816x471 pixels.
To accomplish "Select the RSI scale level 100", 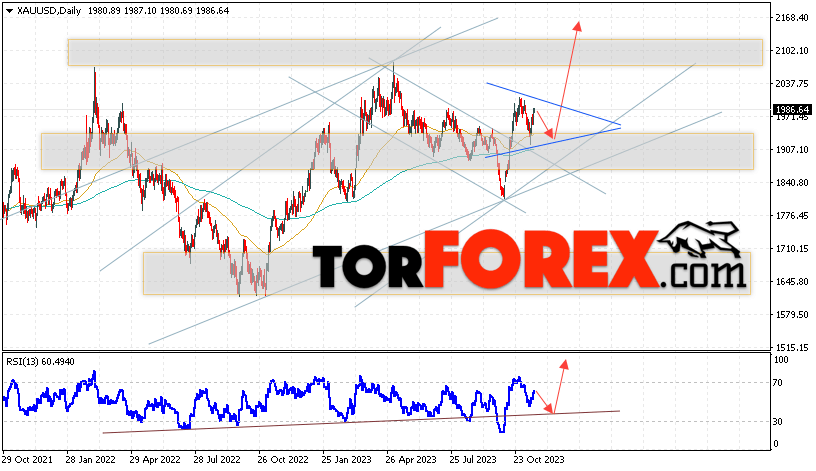I will pos(781,360).
